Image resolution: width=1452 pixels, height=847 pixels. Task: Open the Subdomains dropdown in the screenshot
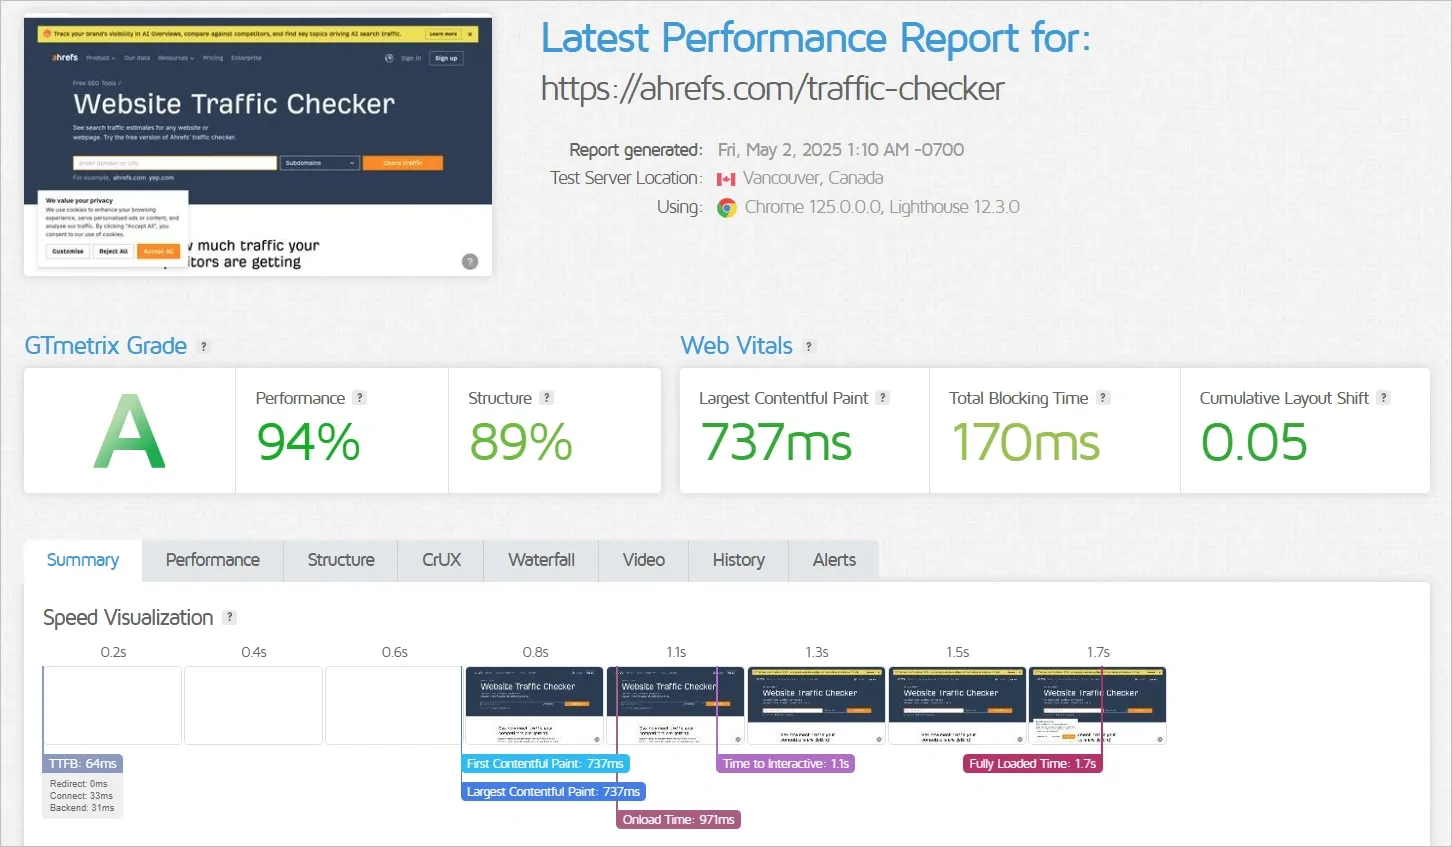[x=319, y=163]
